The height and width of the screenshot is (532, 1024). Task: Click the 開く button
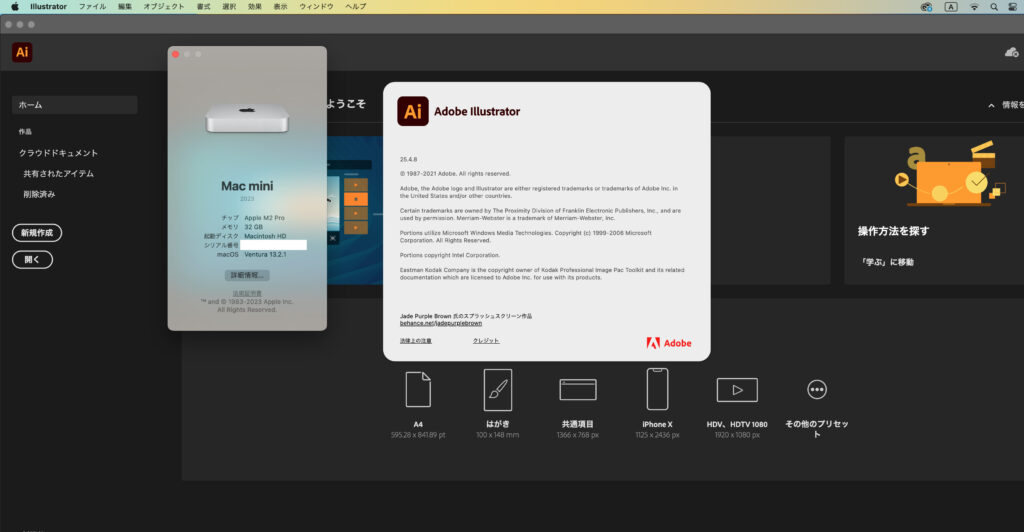32,259
